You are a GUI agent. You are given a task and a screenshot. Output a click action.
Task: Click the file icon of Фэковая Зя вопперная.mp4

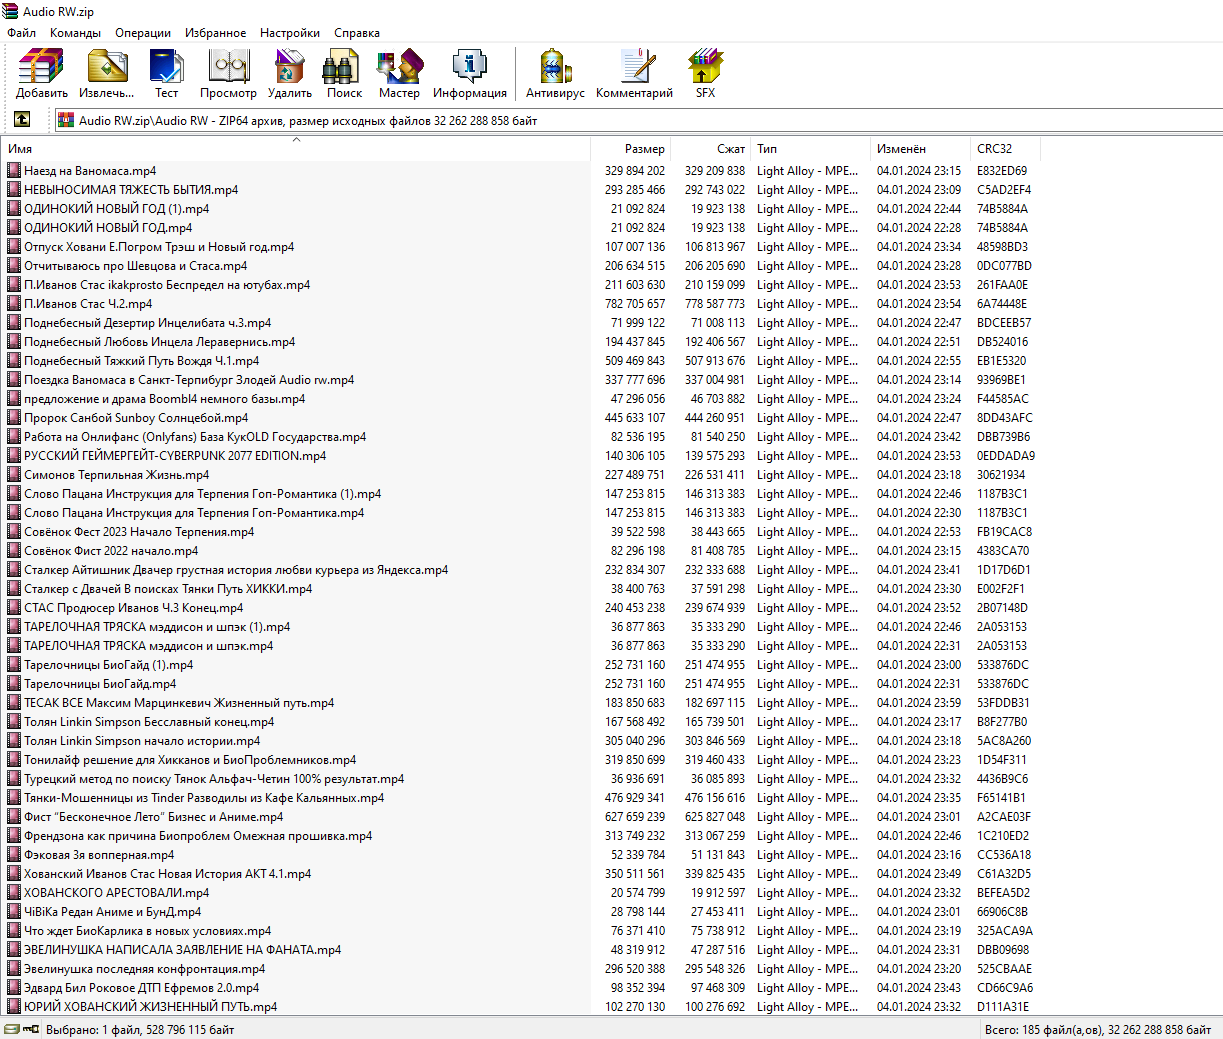pyautogui.click(x=14, y=854)
